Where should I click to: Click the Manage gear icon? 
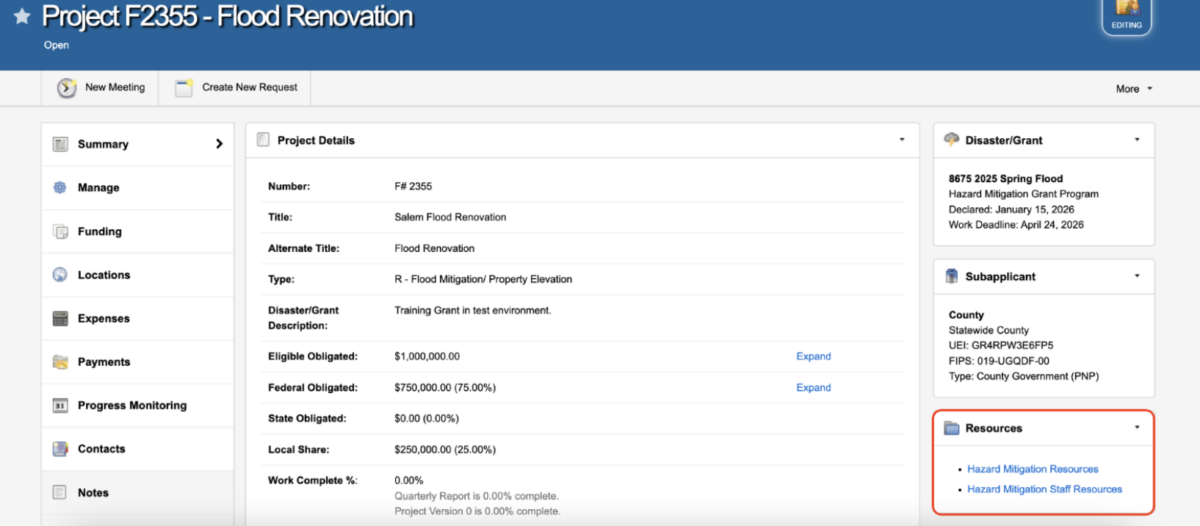(x=60, y=188)
